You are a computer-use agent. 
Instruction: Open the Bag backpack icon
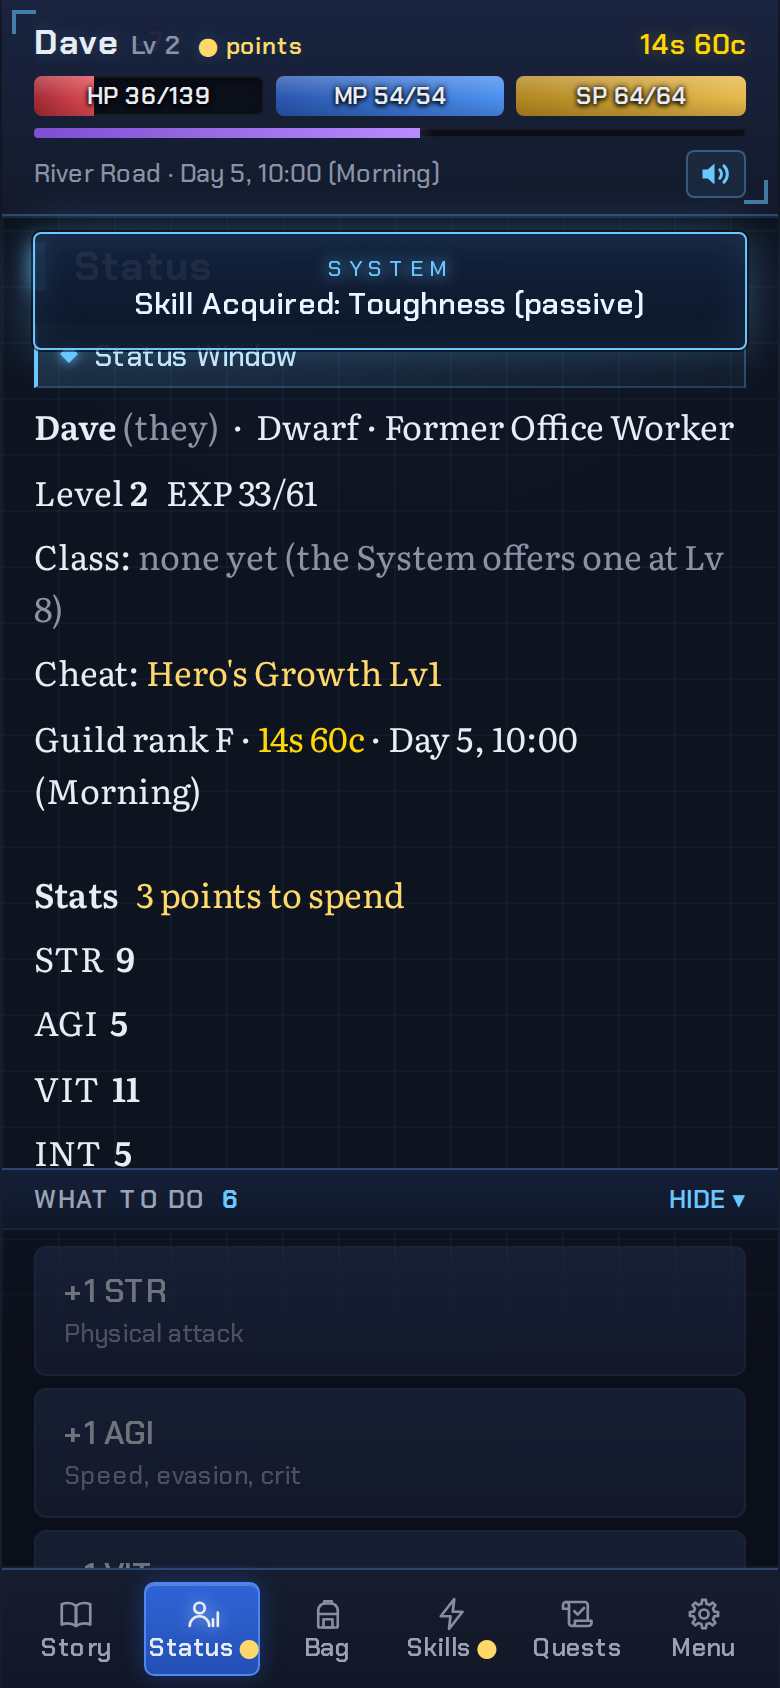point(327,1614)
